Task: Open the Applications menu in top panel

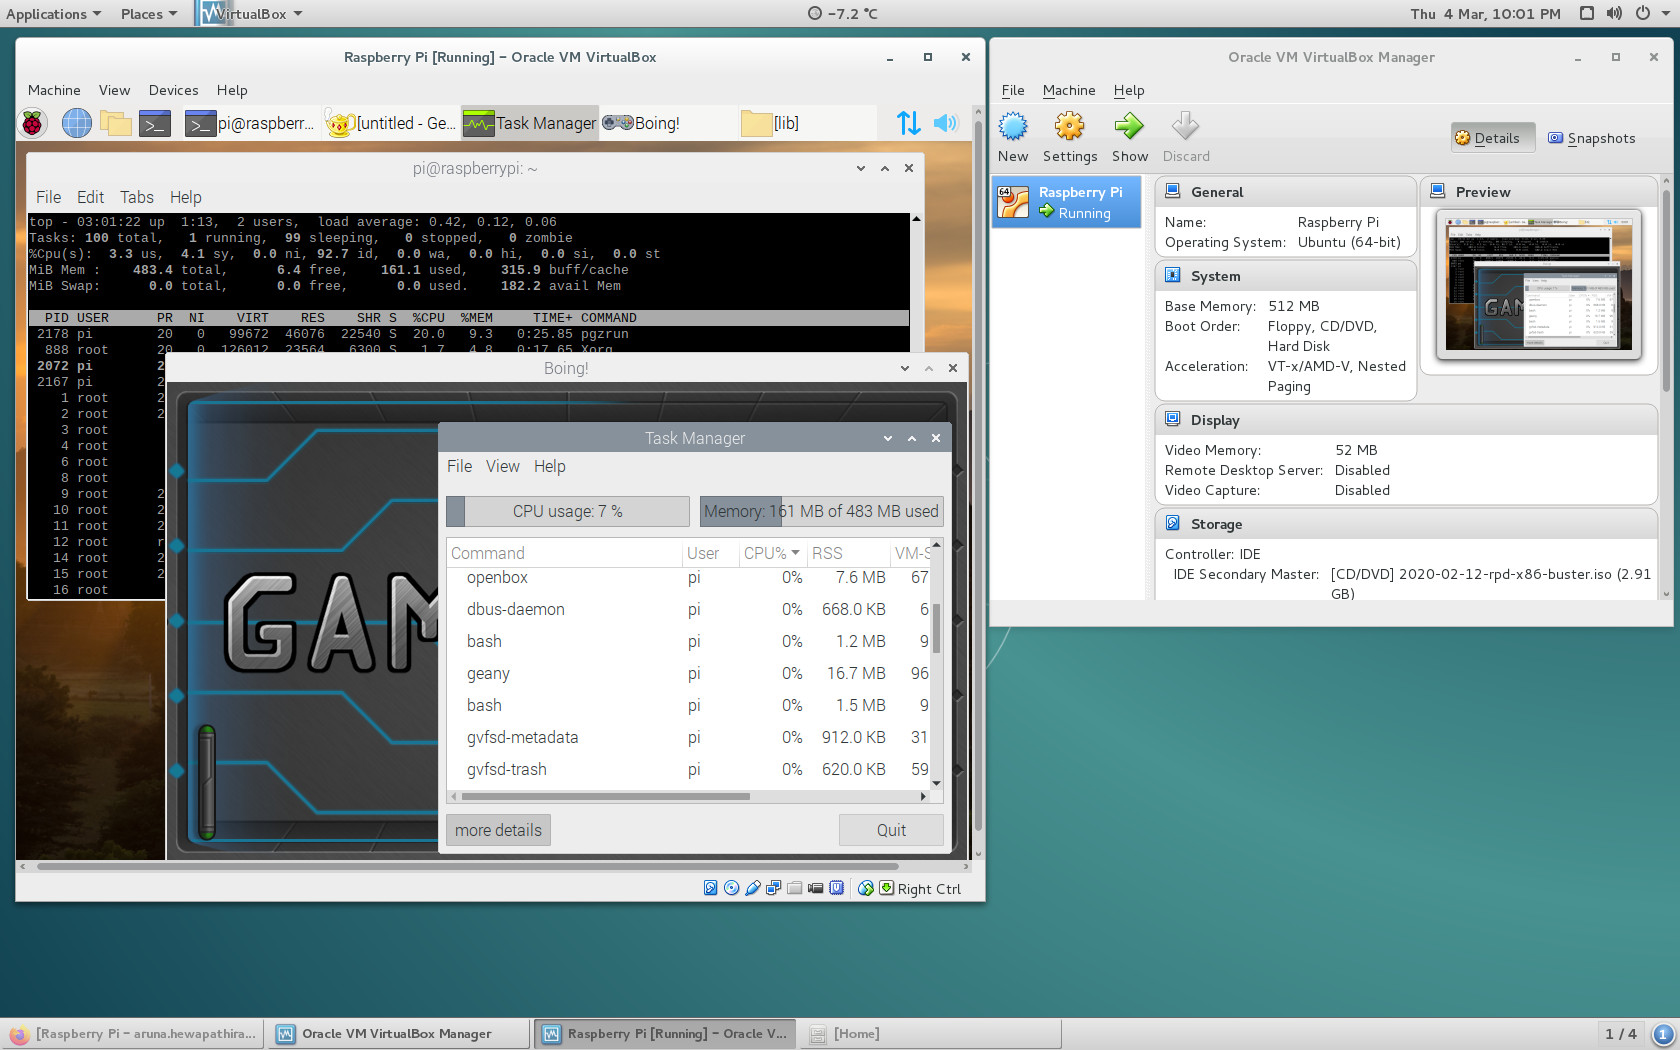Action: [53, 14]
